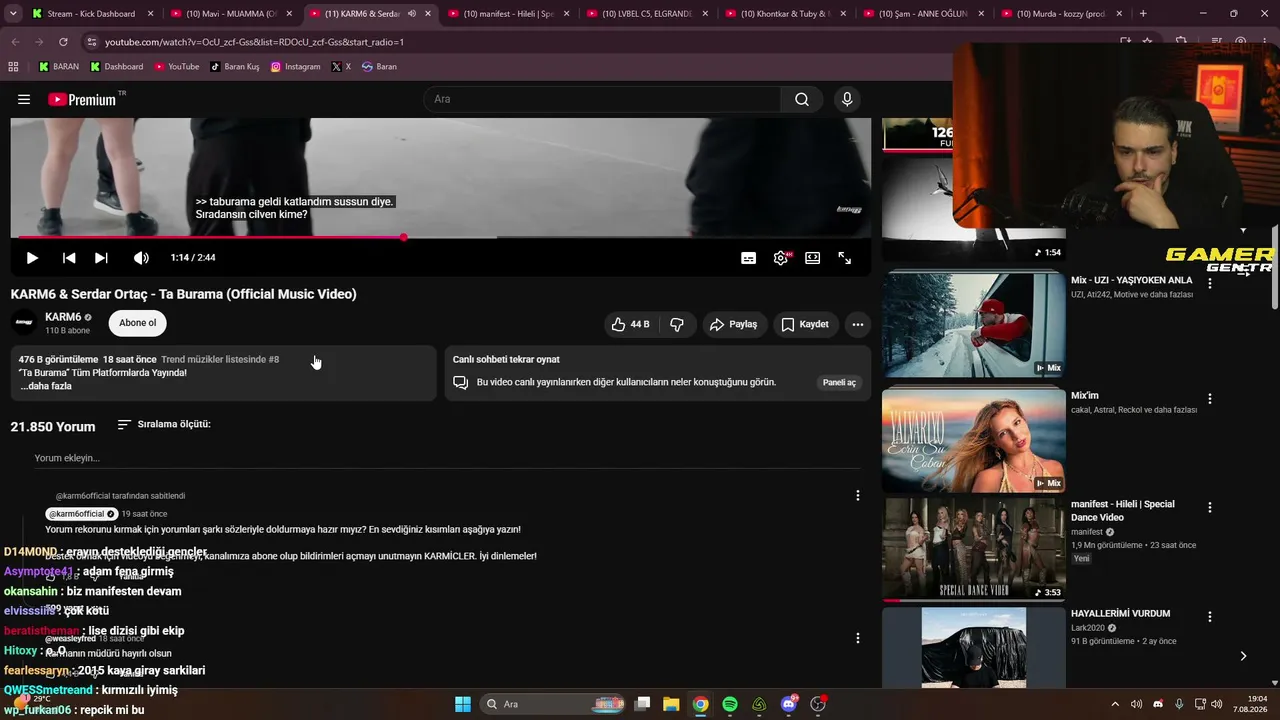Open 'HAYALLERİMİ VURDUM' video title
This screenshot has height=720, width=1280.
1120,613
